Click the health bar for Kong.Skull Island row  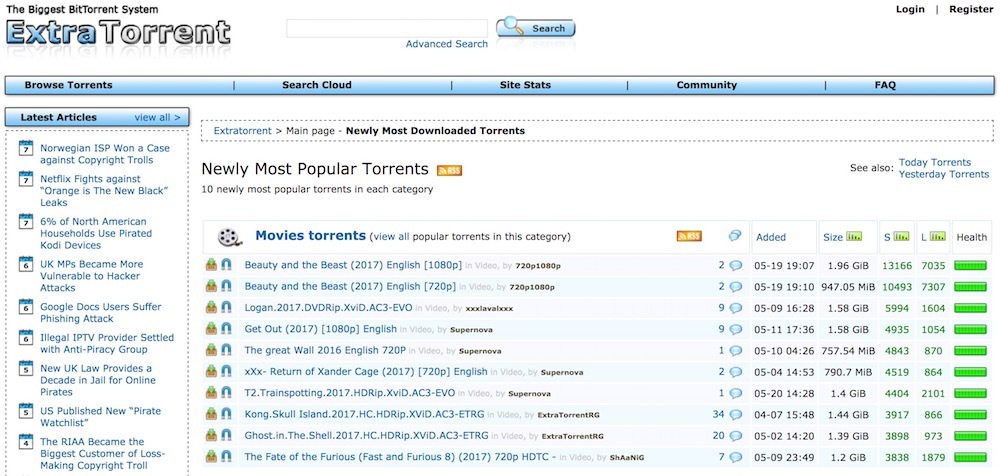970,415
